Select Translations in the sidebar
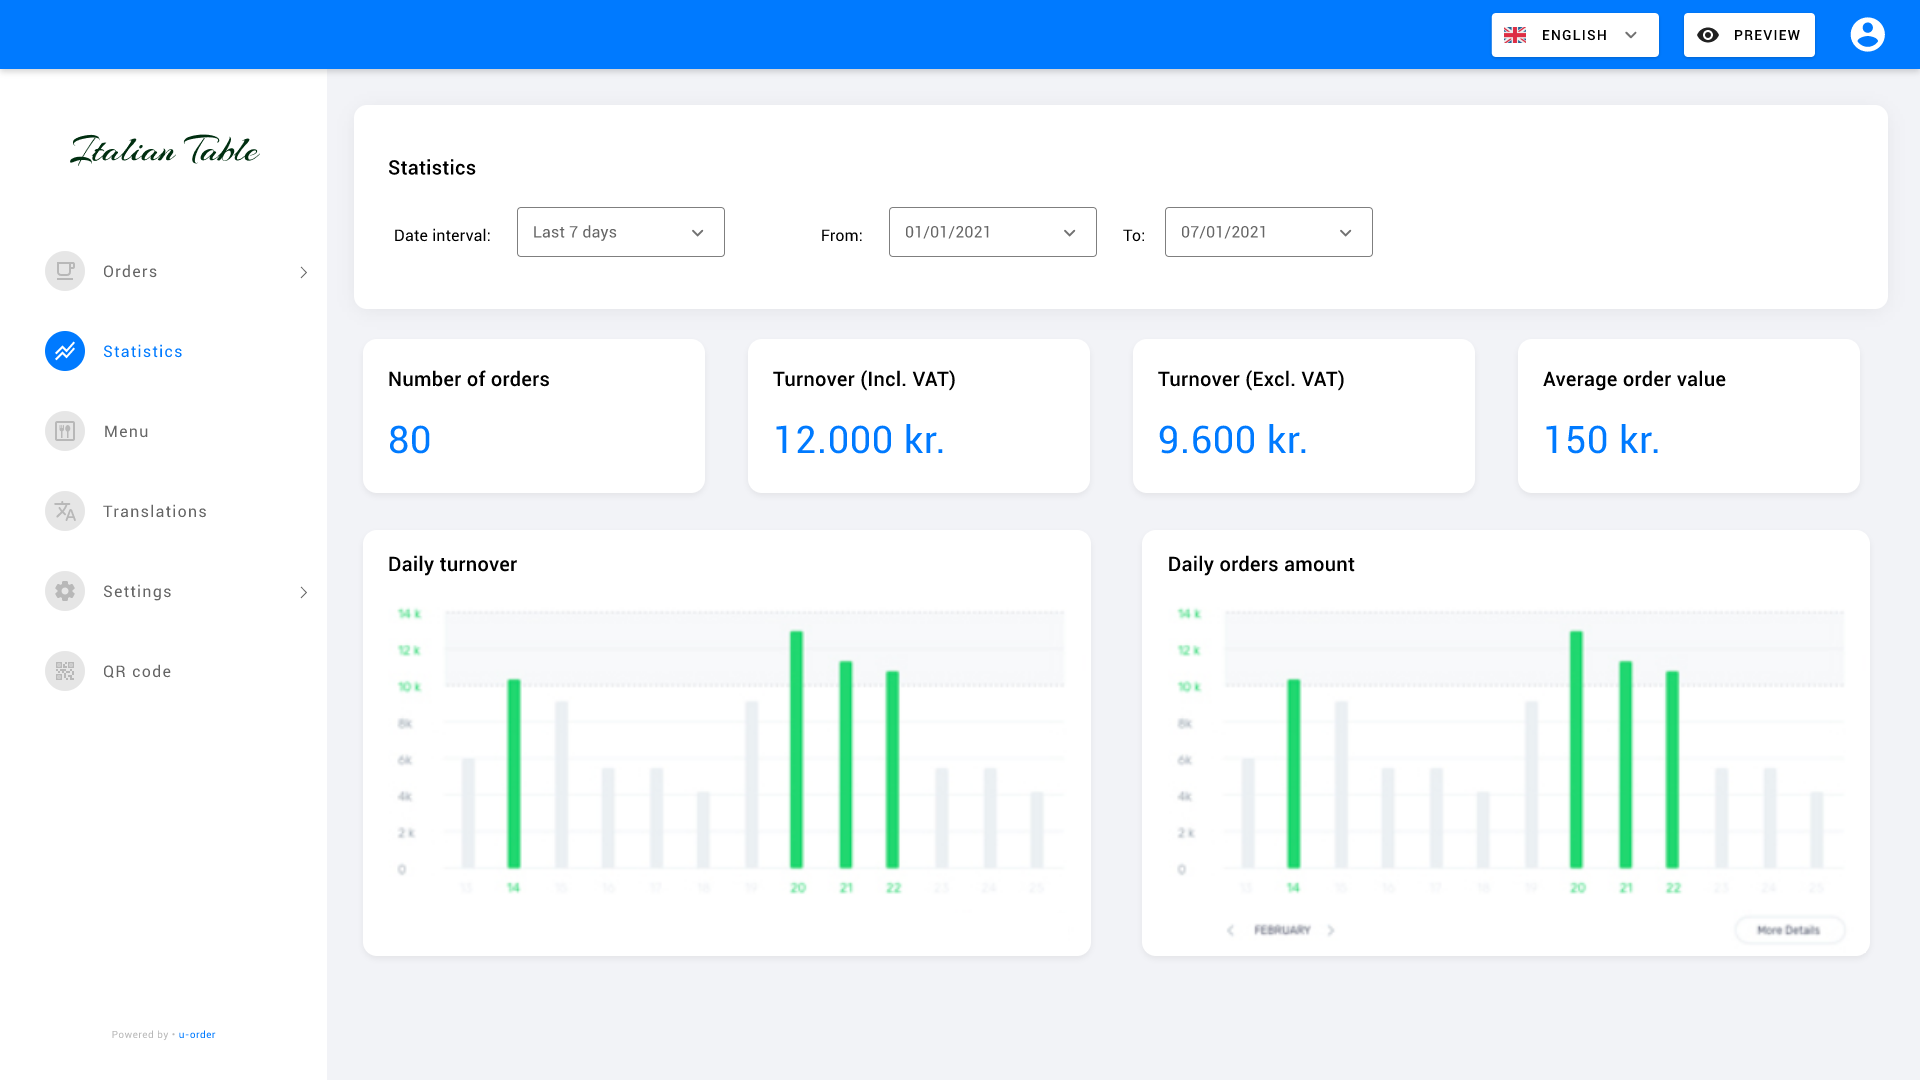 coord(155,511)
